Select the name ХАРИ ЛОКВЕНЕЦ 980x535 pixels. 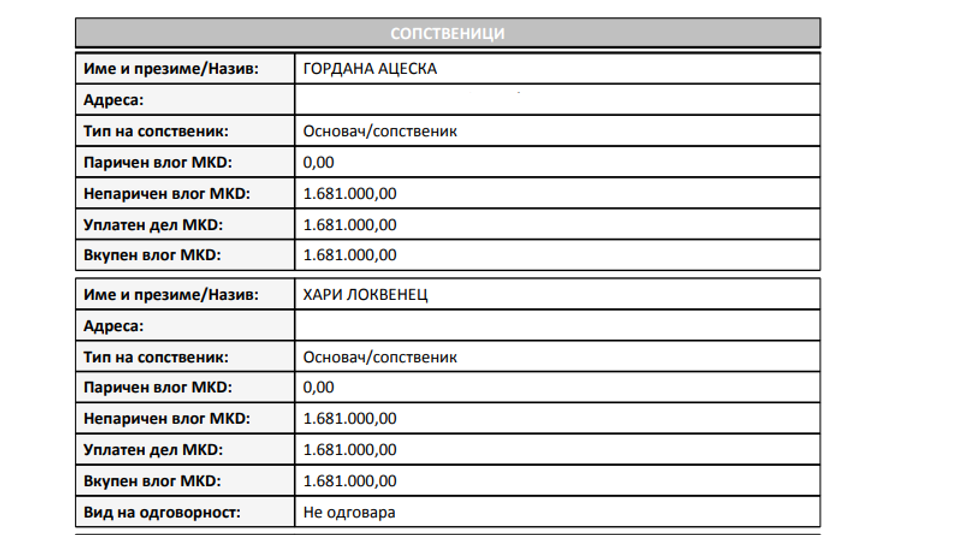coord(365,295)
